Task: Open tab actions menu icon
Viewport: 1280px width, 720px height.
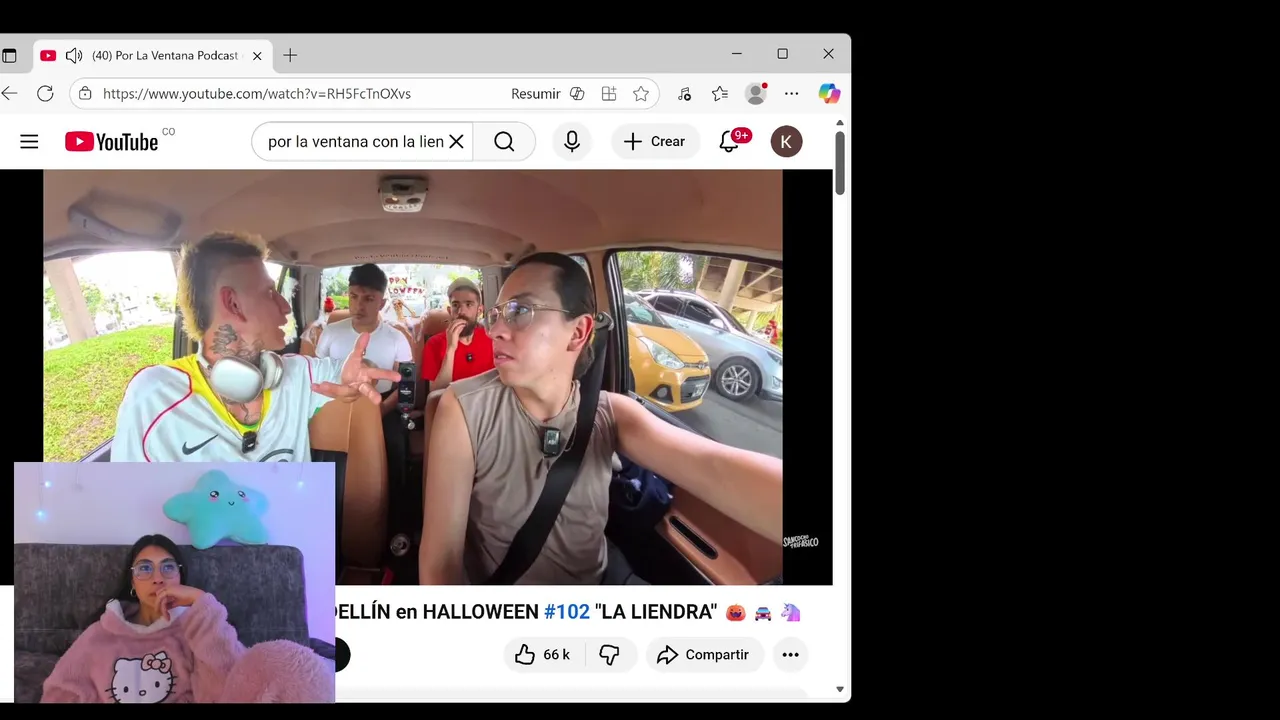Action: click(9, 56)
